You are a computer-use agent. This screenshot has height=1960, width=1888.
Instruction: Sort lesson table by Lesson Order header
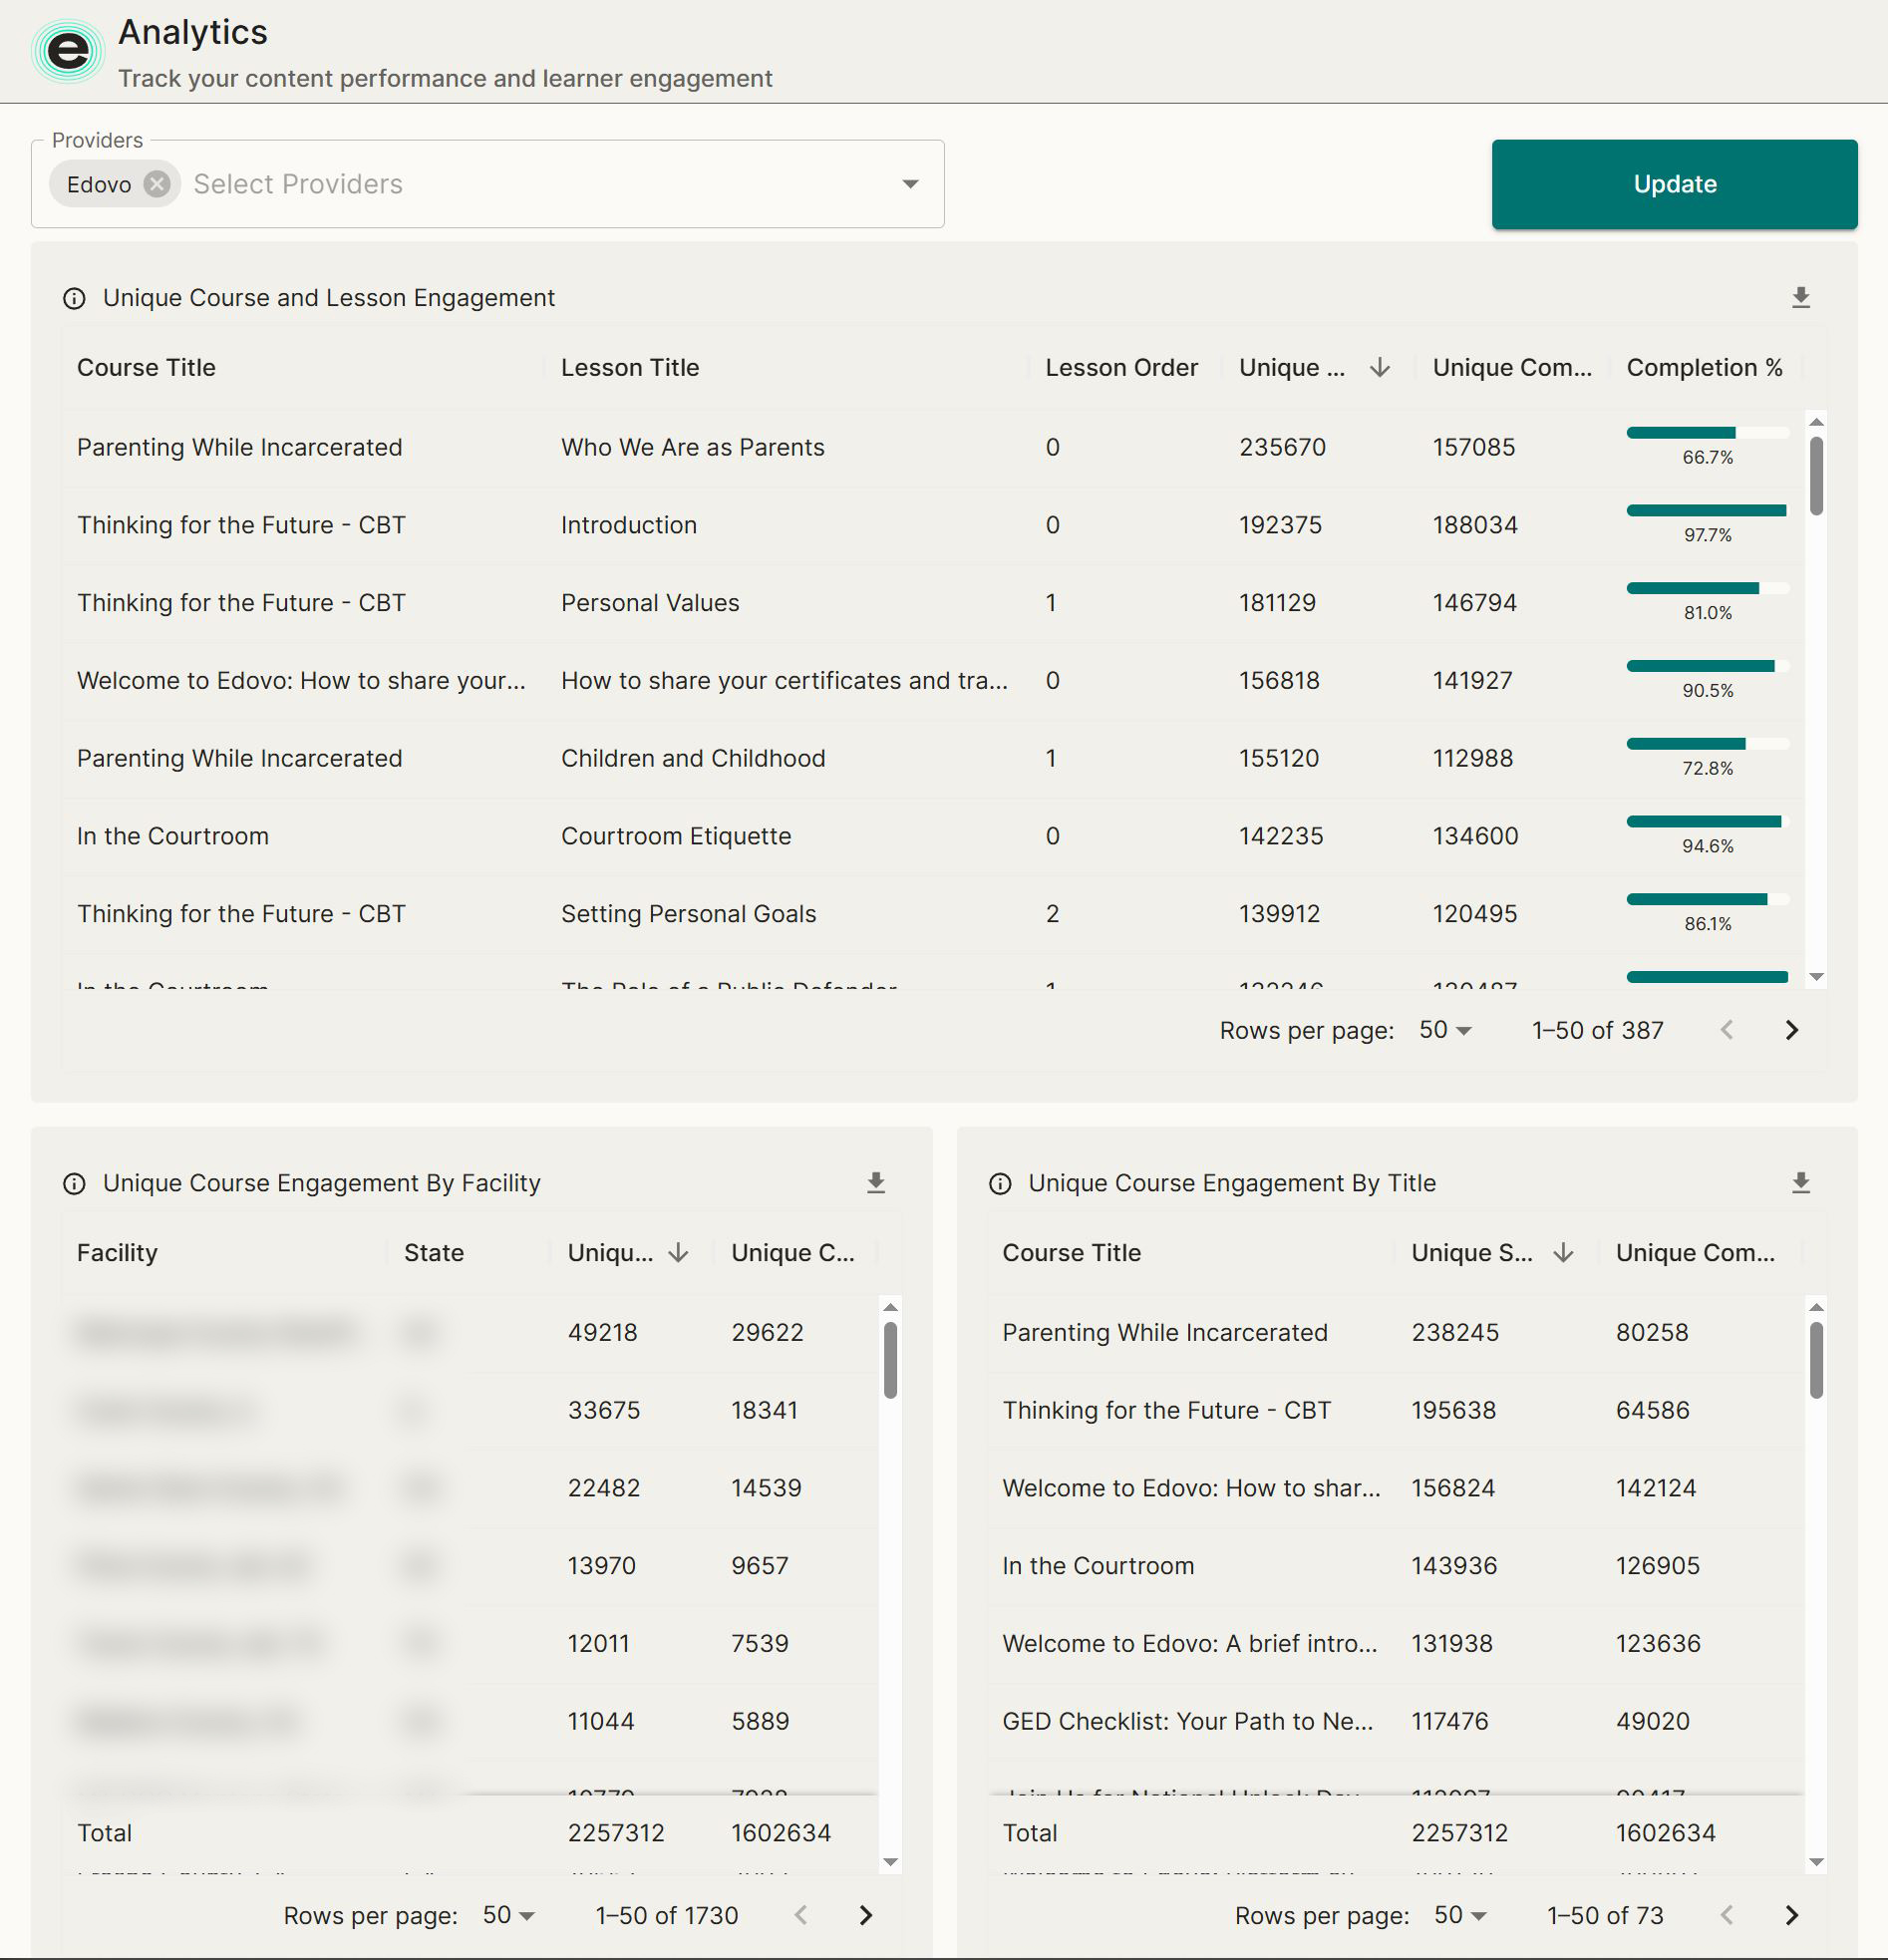(1121, 368)
